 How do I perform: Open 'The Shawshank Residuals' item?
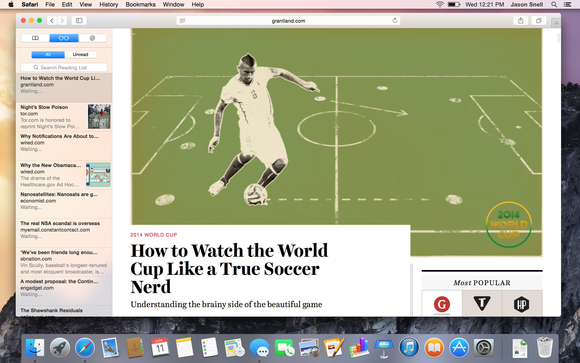point(64,311)
